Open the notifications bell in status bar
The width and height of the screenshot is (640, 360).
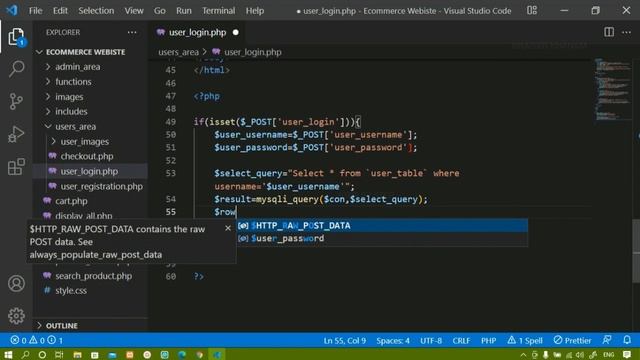click(627, 340)
